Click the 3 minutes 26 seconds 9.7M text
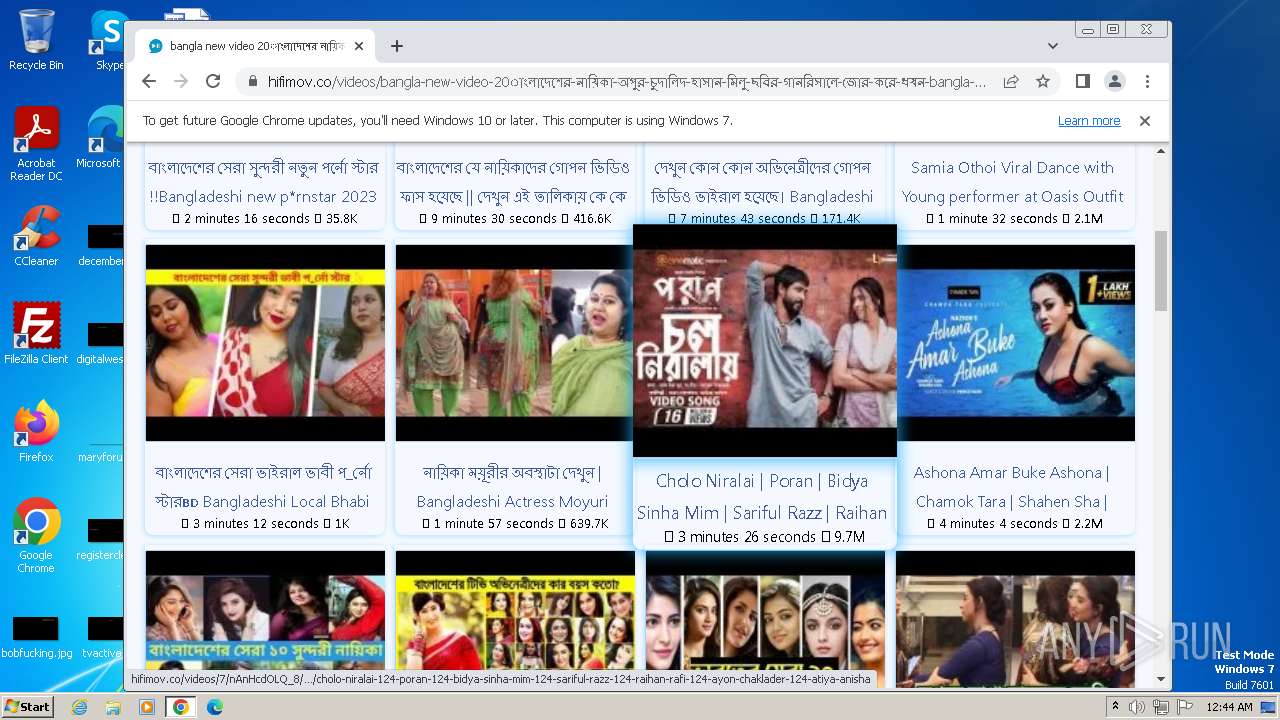1280x720 pixels. tap(765, 537)
